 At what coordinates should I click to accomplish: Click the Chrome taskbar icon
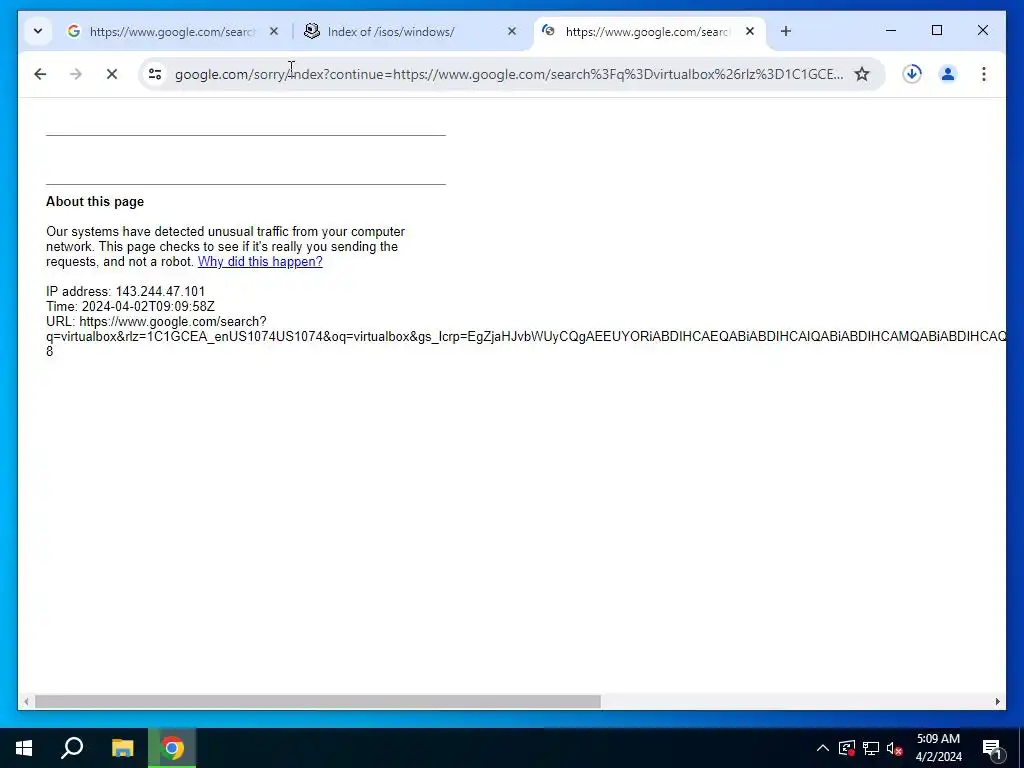pyautogui.click(x=172, y=748)
